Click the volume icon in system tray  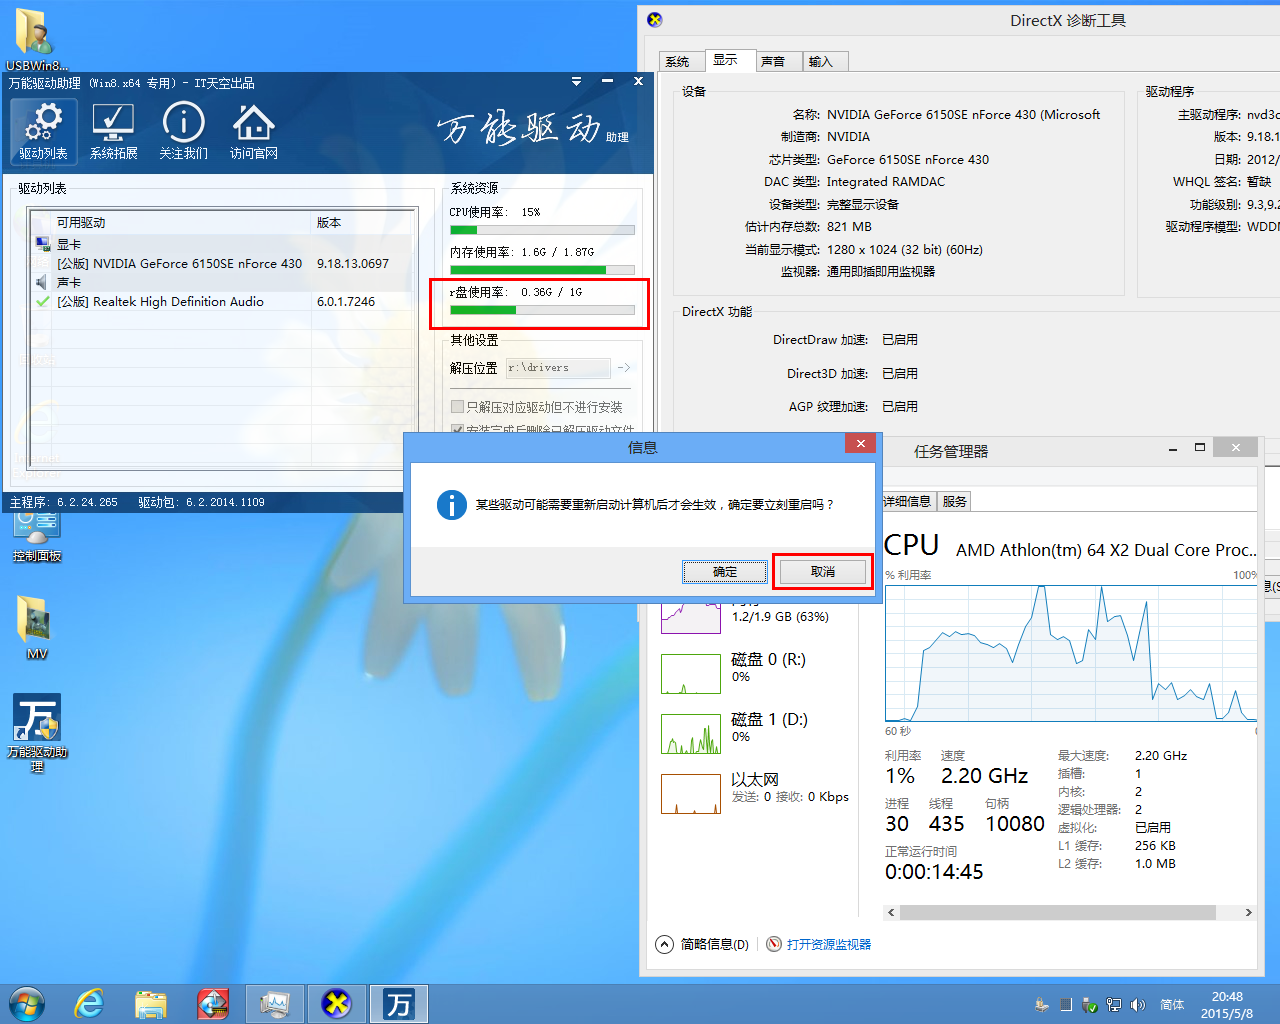coord(1137,1005)
